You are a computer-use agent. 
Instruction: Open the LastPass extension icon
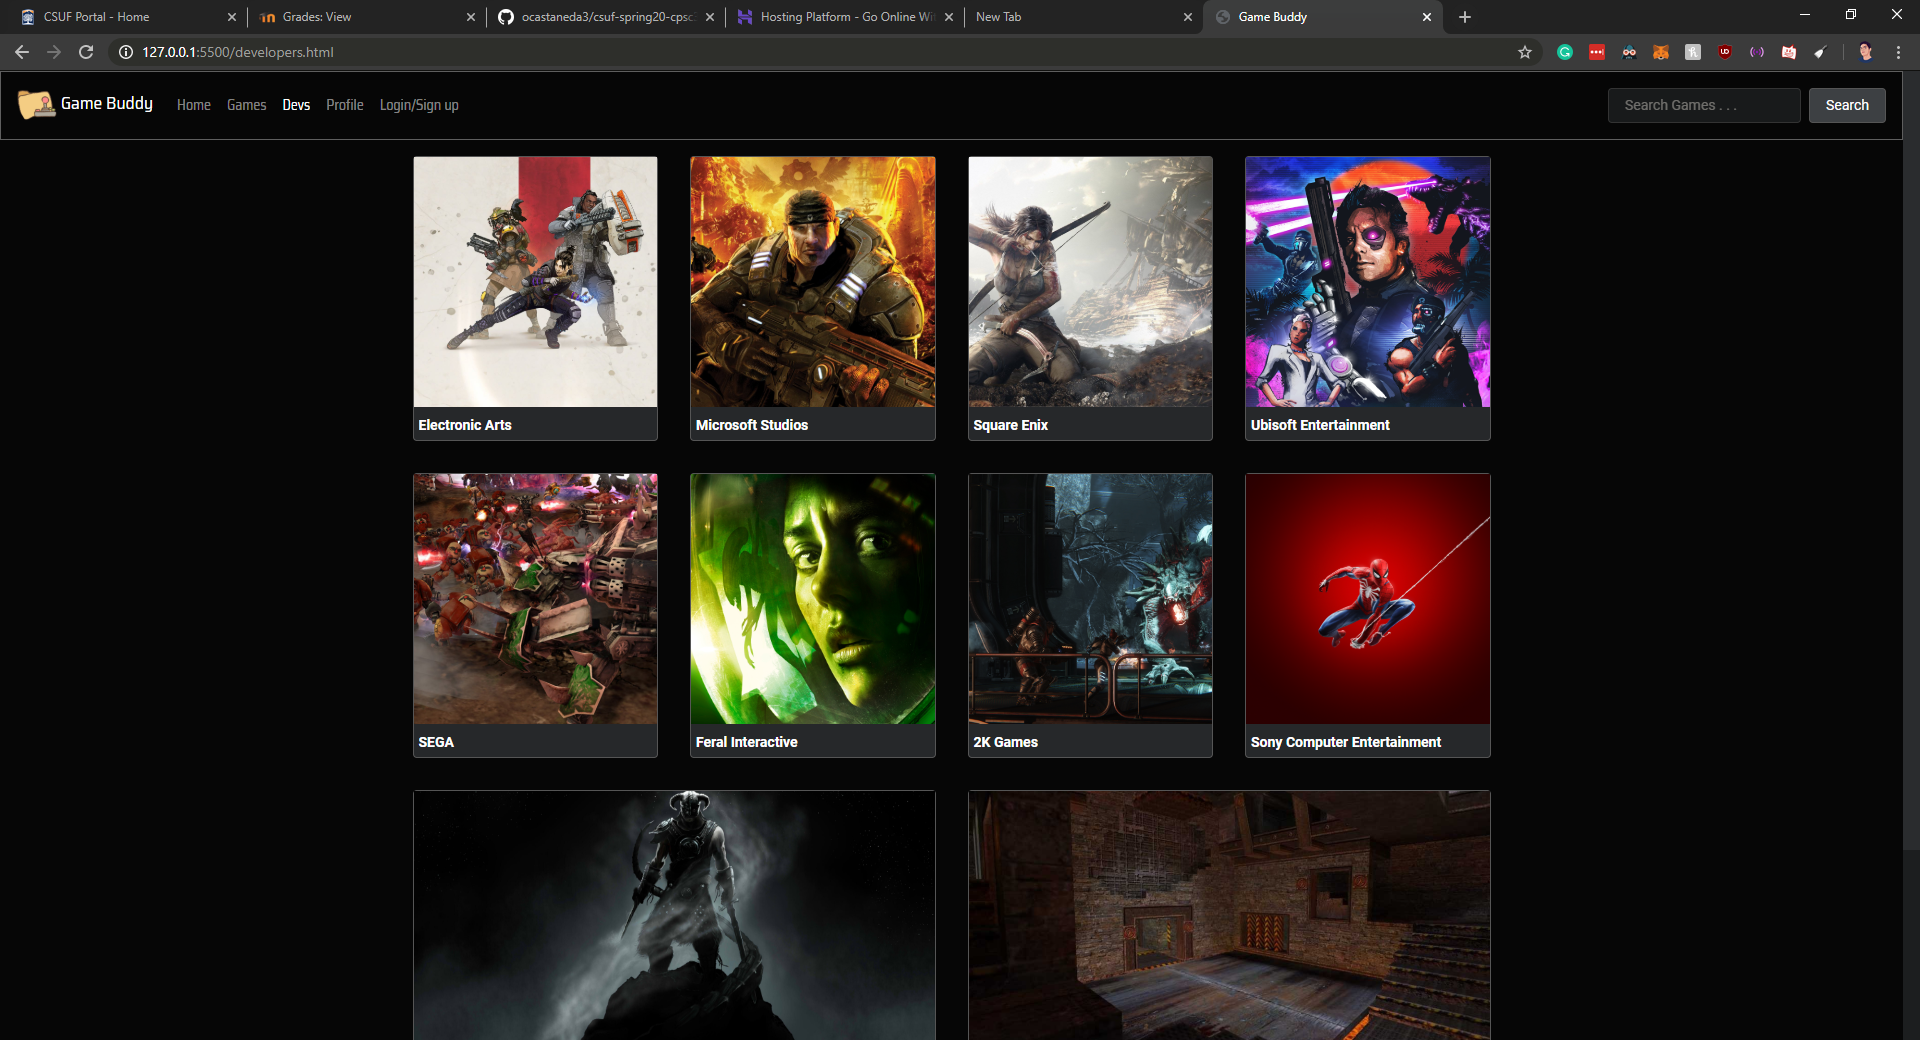coord(1597,52)
